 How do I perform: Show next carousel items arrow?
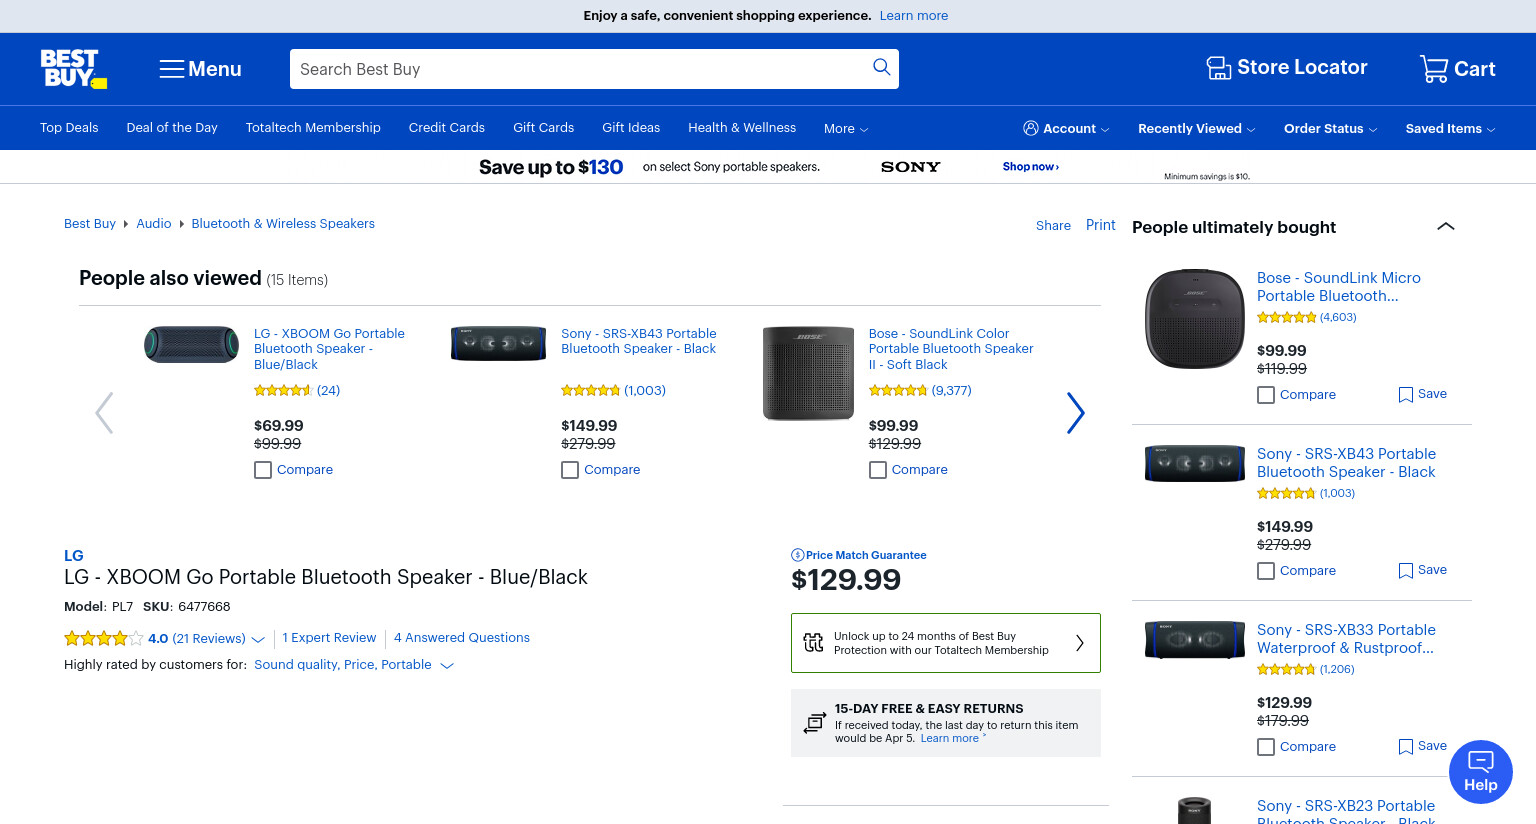point(1075,412)
